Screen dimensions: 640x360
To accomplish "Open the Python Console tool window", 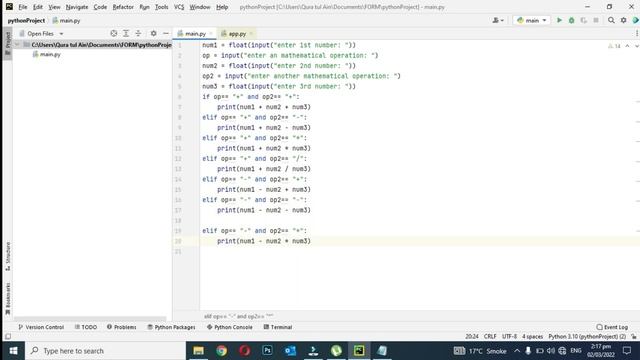I will pyautogui.click(x=229, y=327).
